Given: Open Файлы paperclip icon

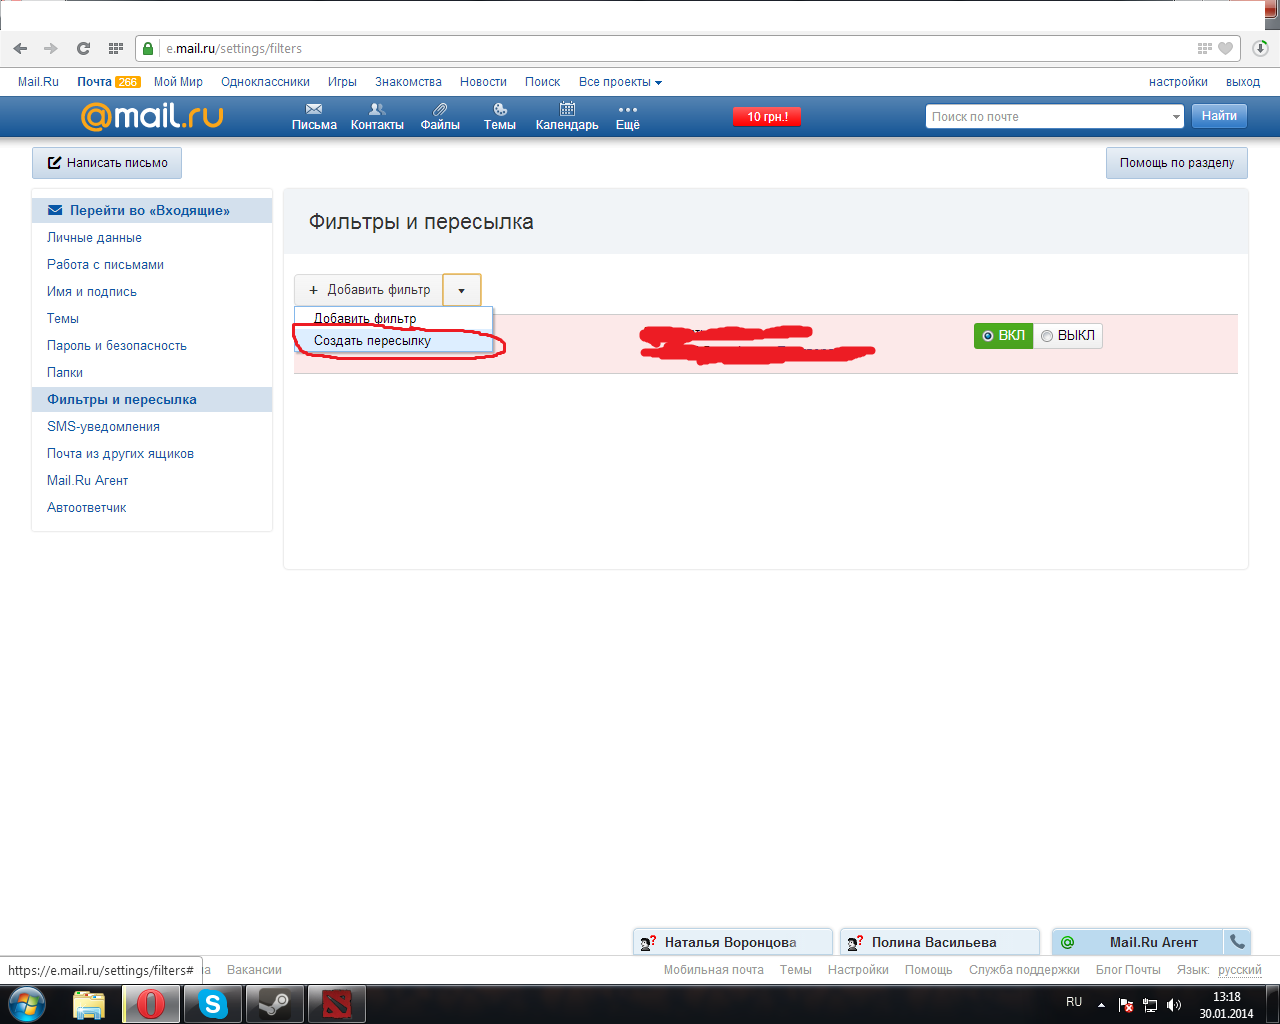Looking at the screenshot, I should [440, 109].
